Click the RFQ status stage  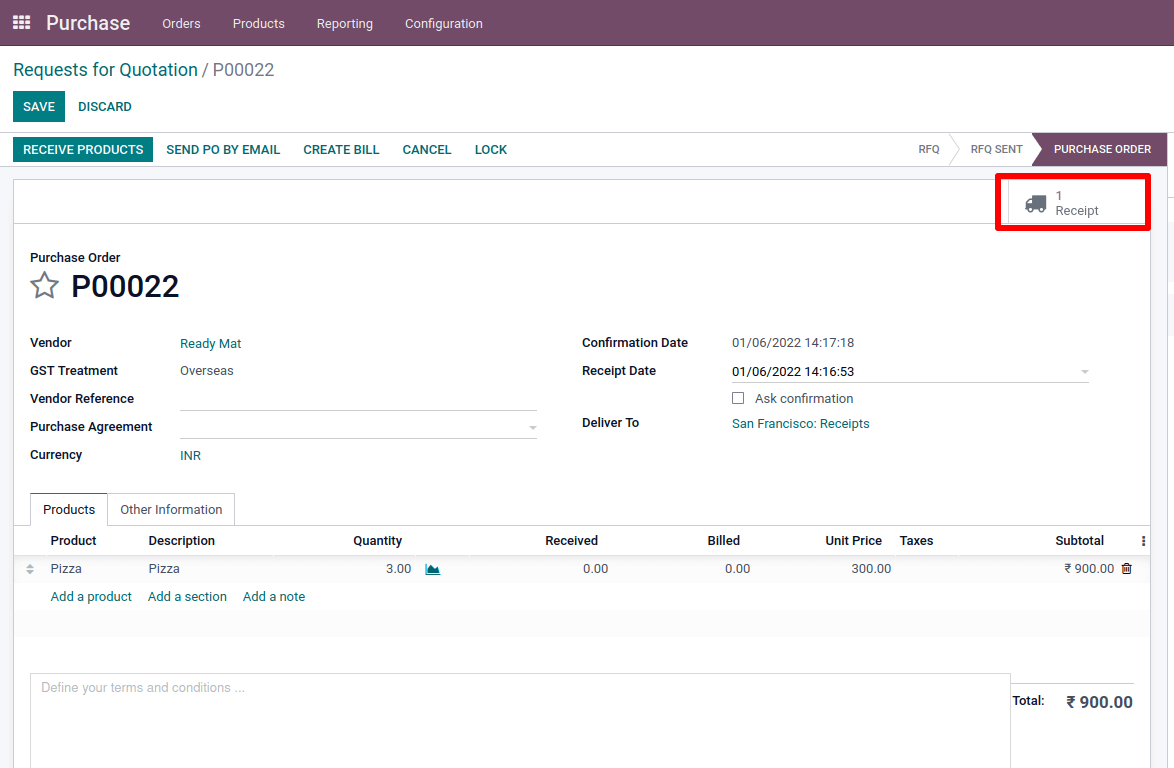(928, 150)
